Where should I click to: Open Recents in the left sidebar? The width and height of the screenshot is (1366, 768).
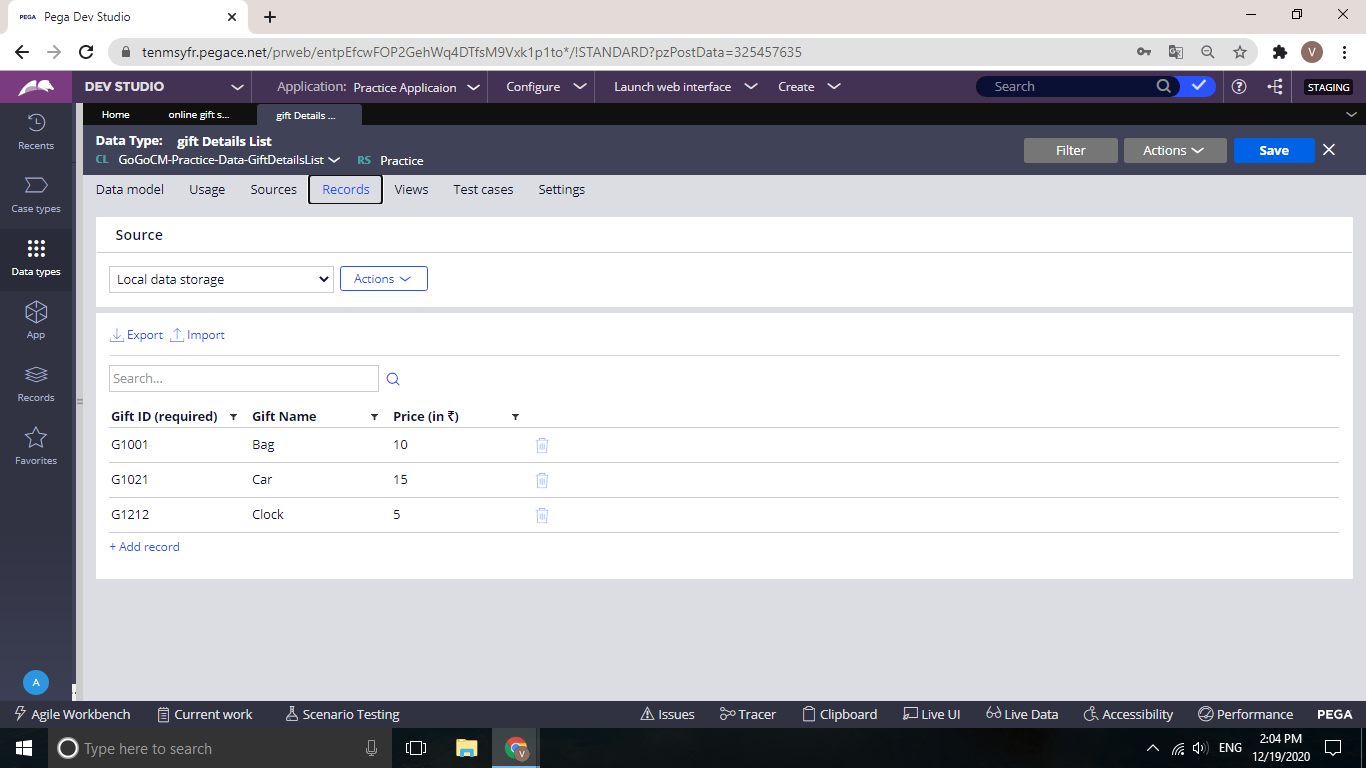tap(36, 132)
